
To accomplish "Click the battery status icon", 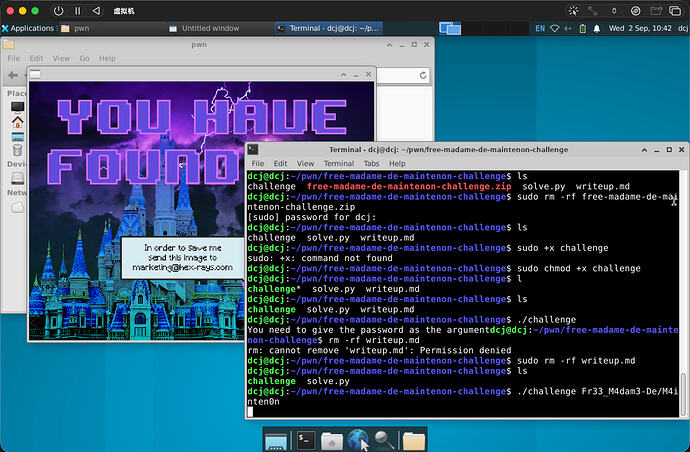I will point(583,29).
